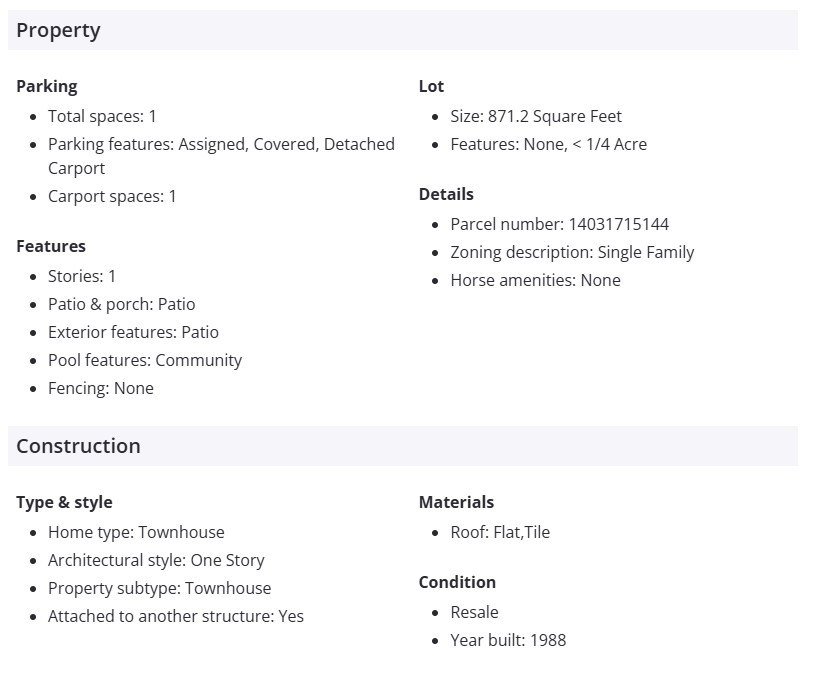This screenshot has width=835, height=673.
Task: Click the Fencing: None entry
Action: coord(101,388)
